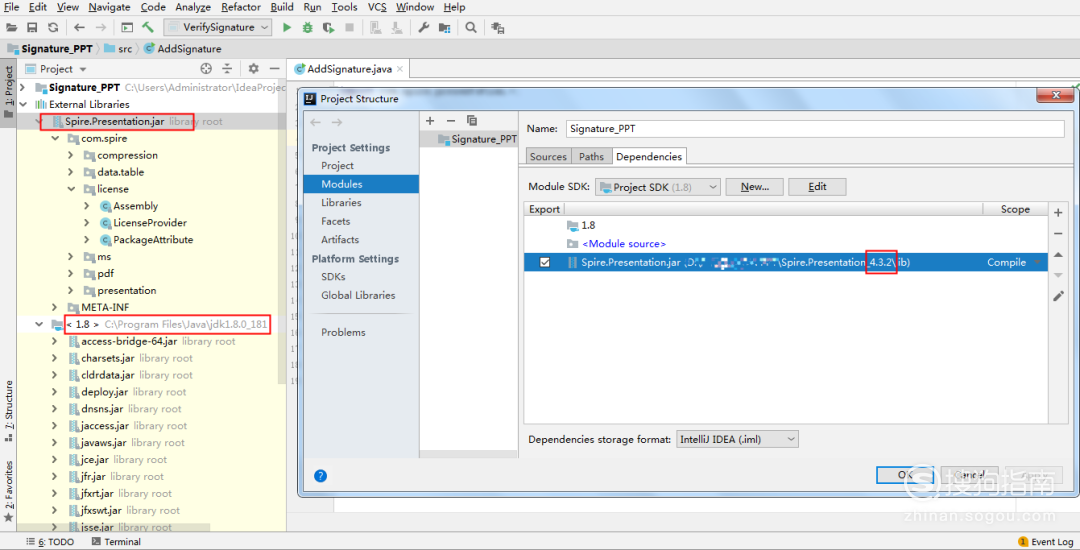
Task: Open the VCS menu
Action: point(377,7)
